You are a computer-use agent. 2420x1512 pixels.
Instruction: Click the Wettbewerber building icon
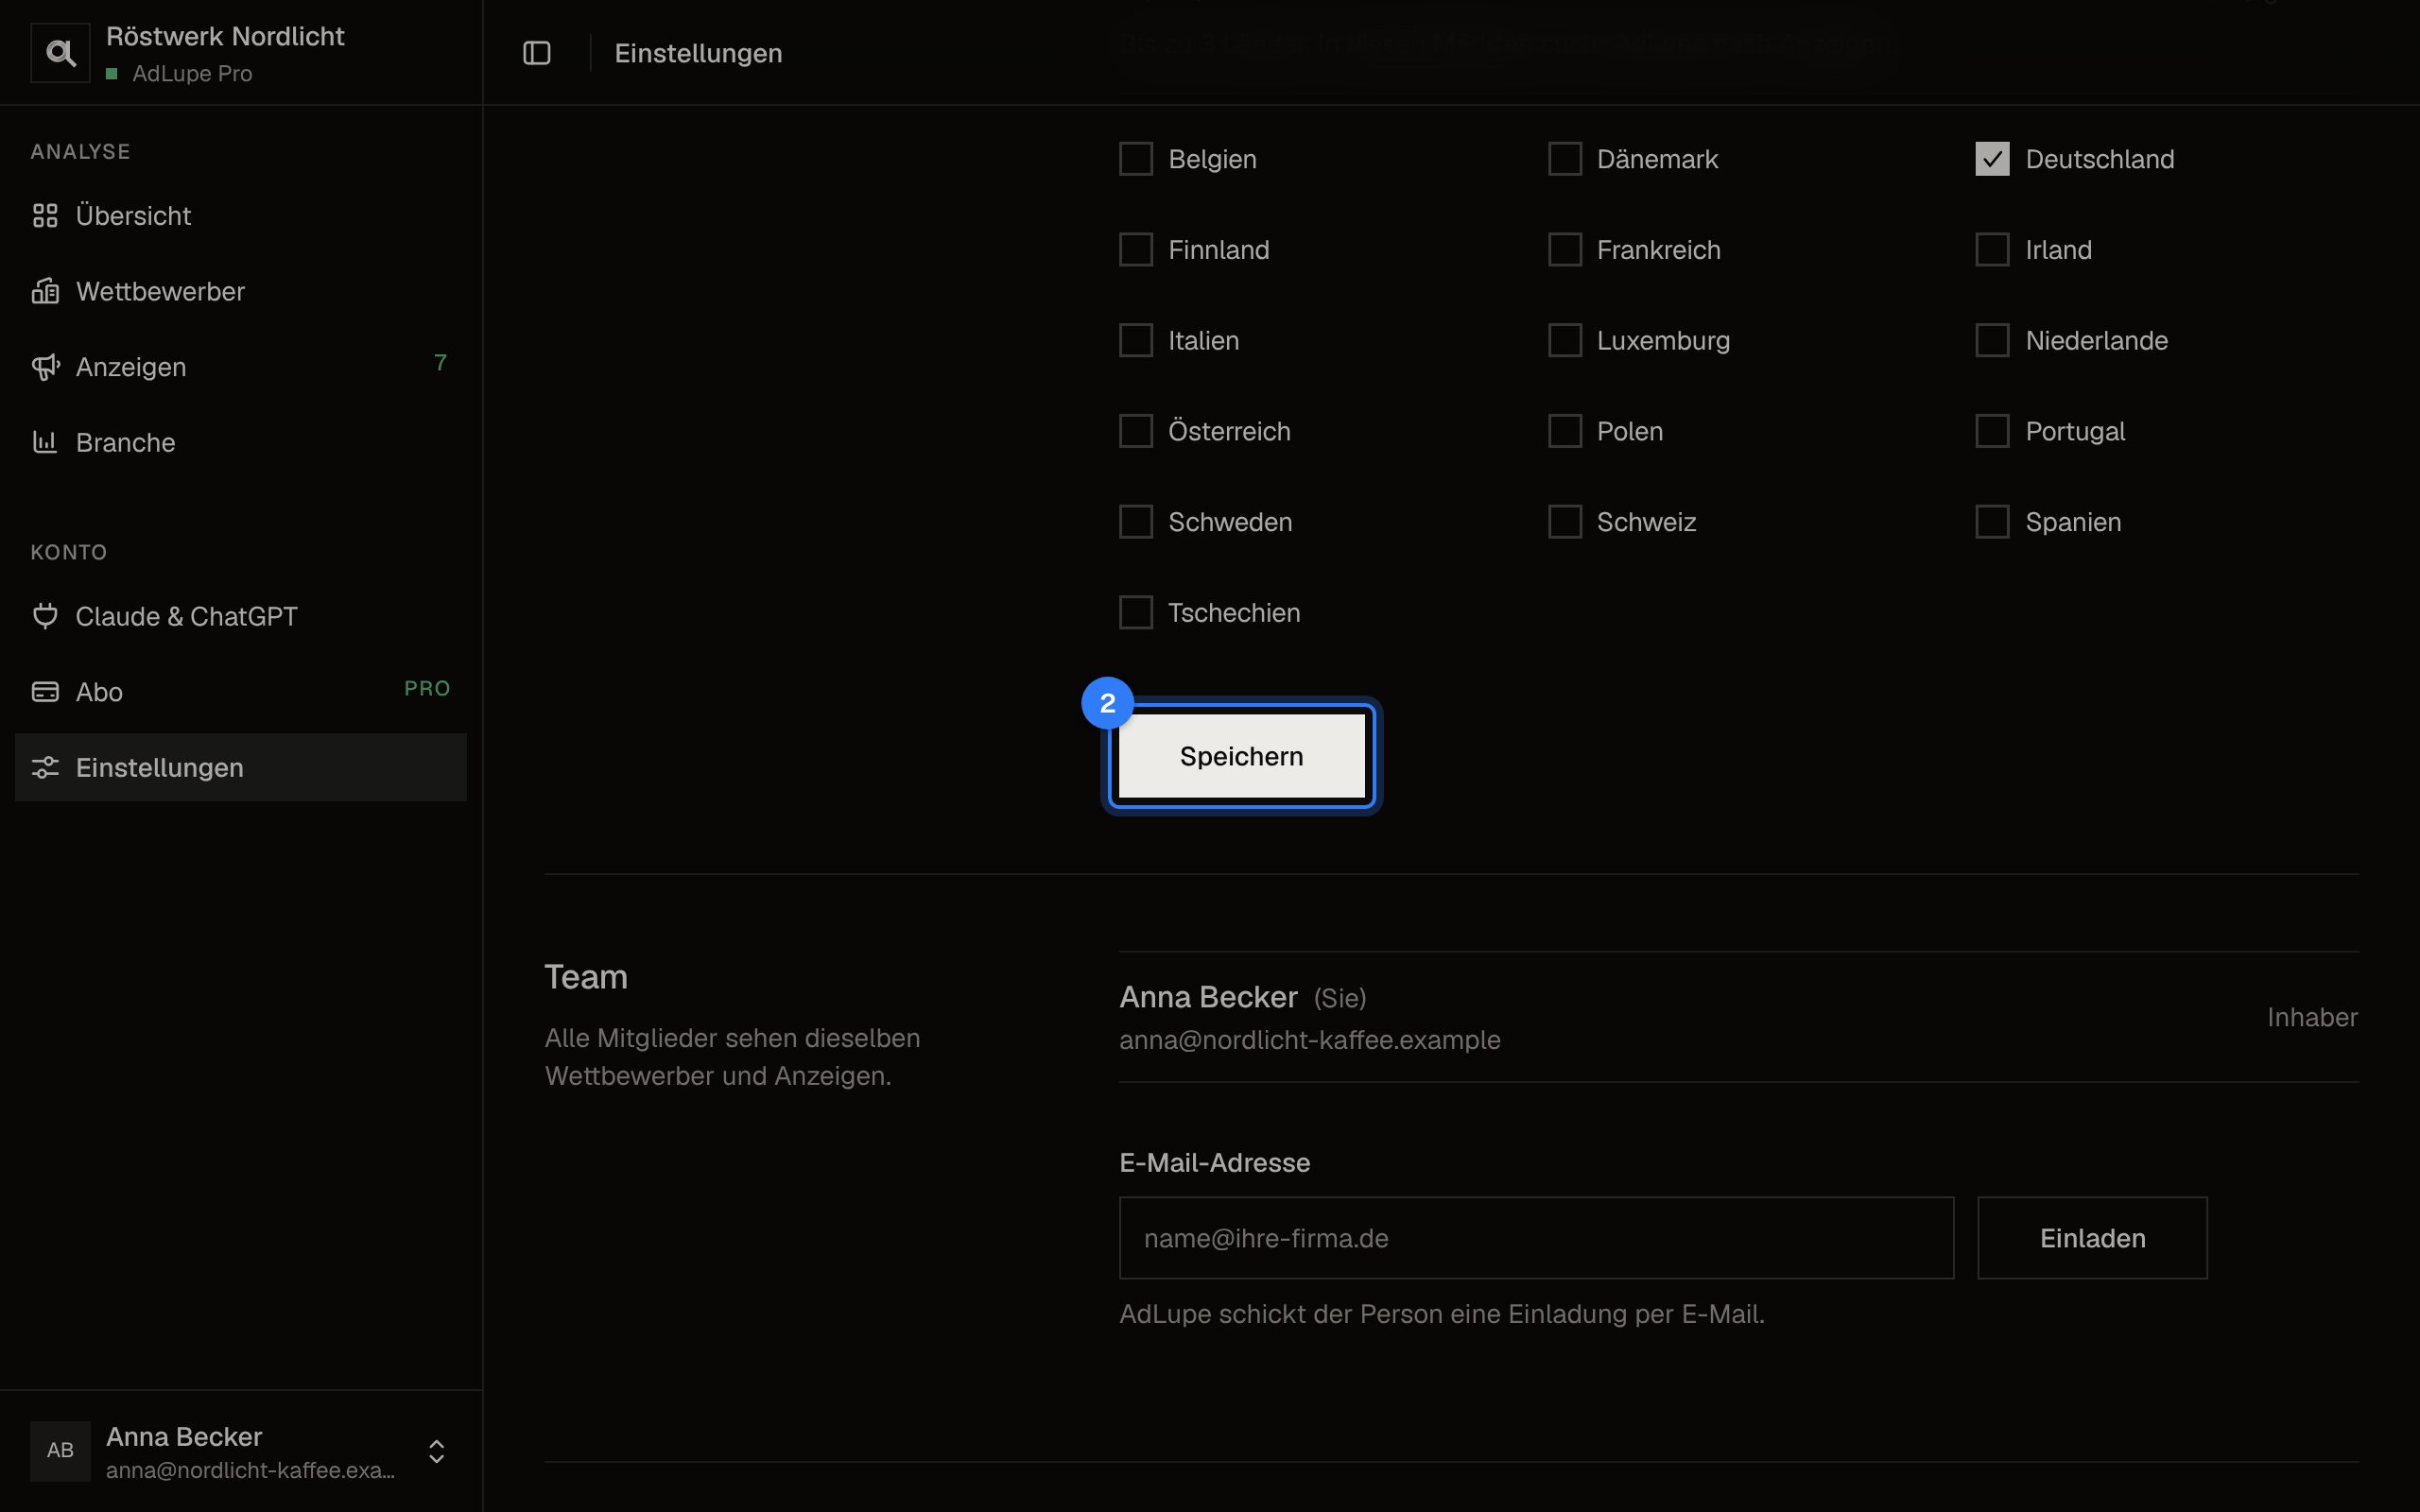click(45, 291)
